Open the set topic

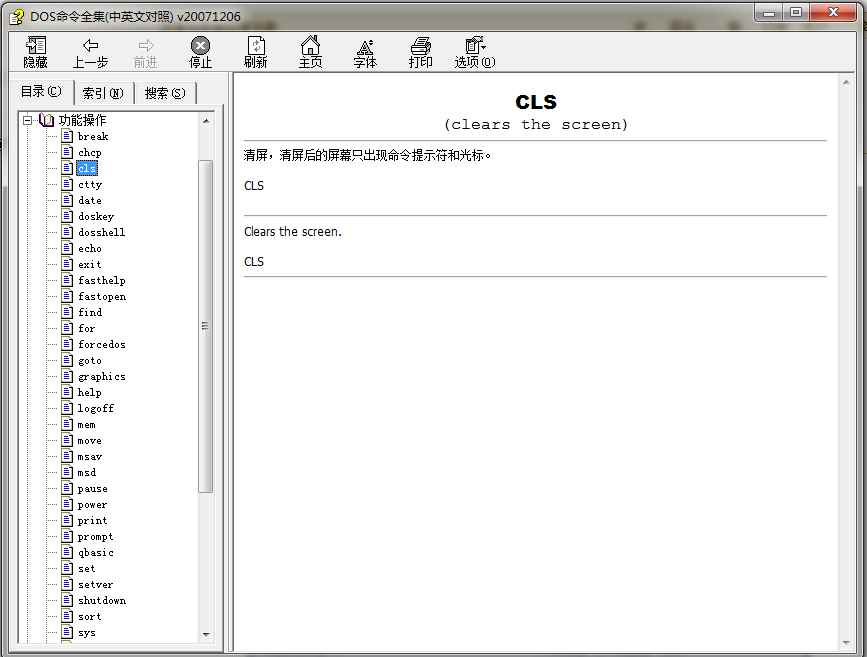click(x=86, y=569)
